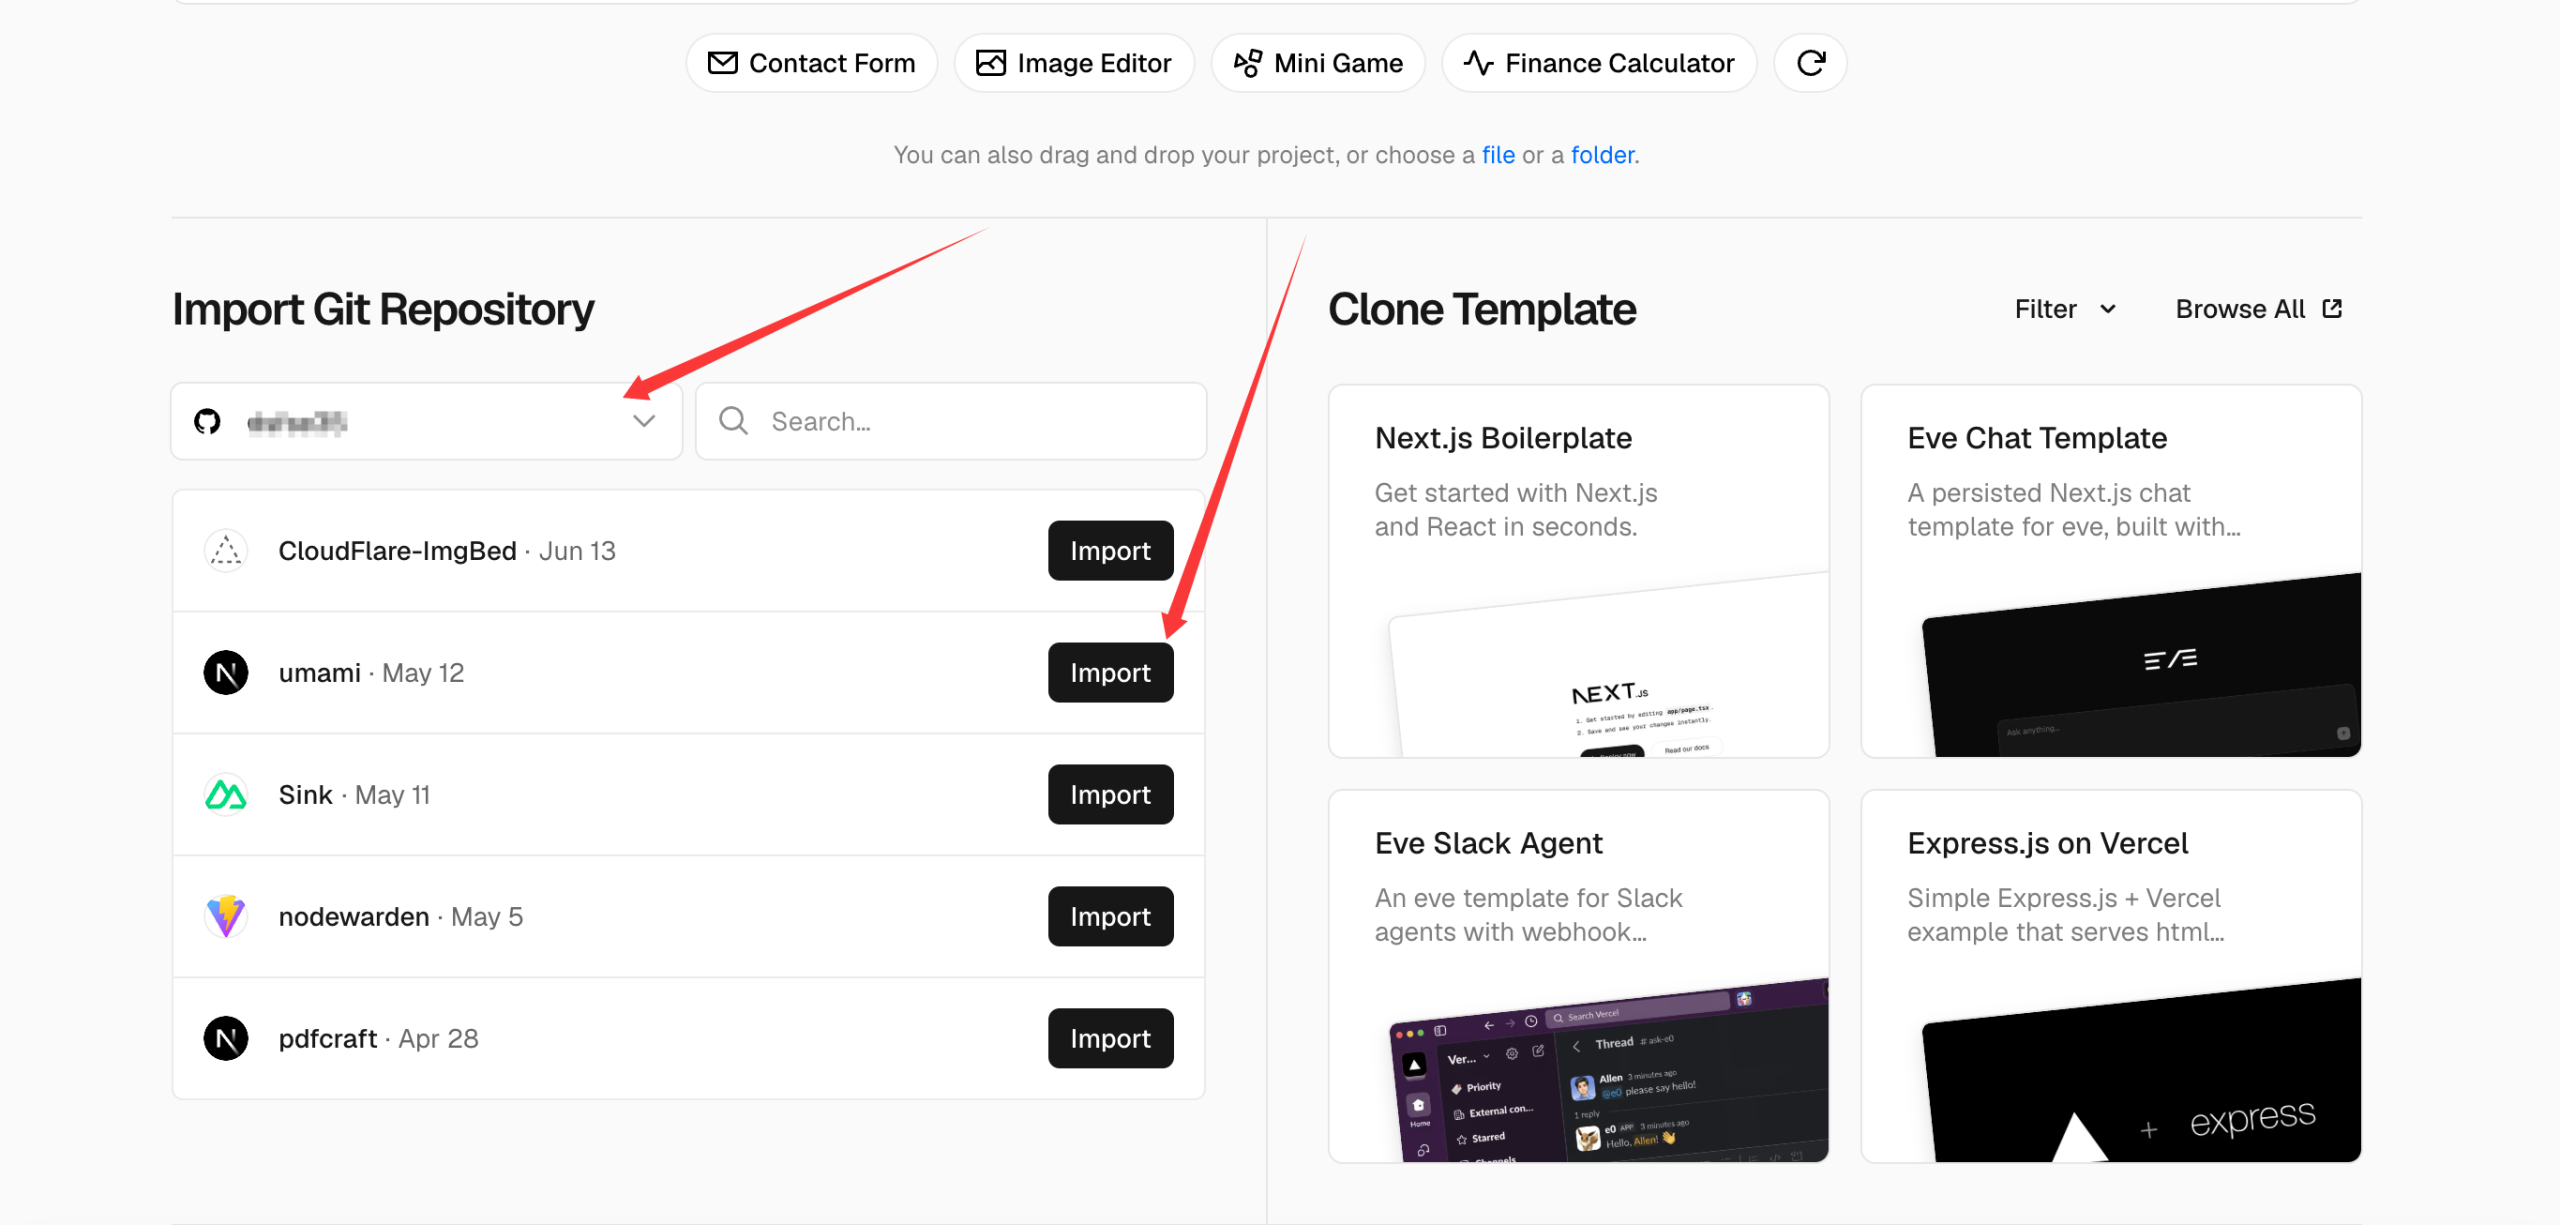Click the pulse icon in Finance Calculator
2560x1225 pixels.
[1478, 63]
